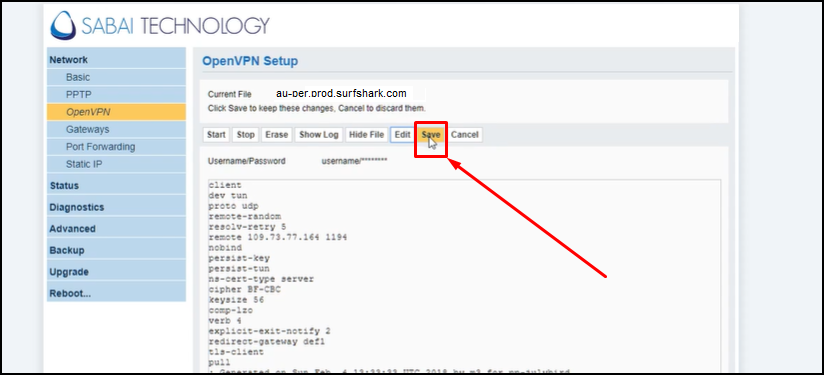Open the Backup section
The width and height of the screenshot is (824, 375).
(116, 250)
